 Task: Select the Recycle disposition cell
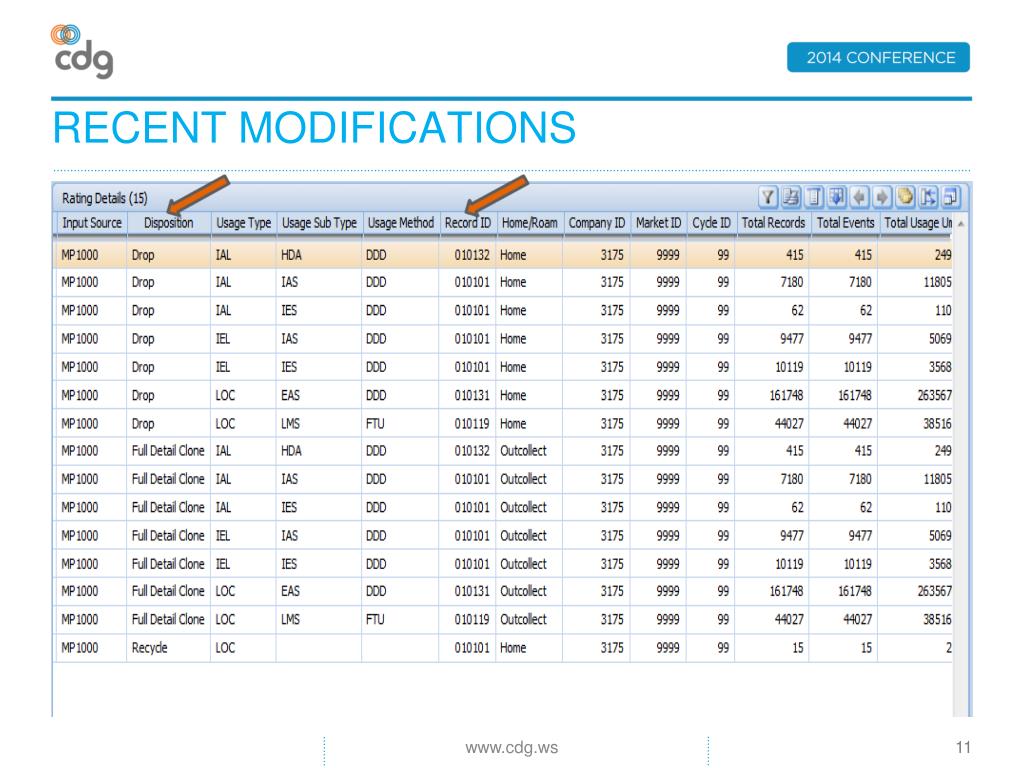[x=150, y=648]
